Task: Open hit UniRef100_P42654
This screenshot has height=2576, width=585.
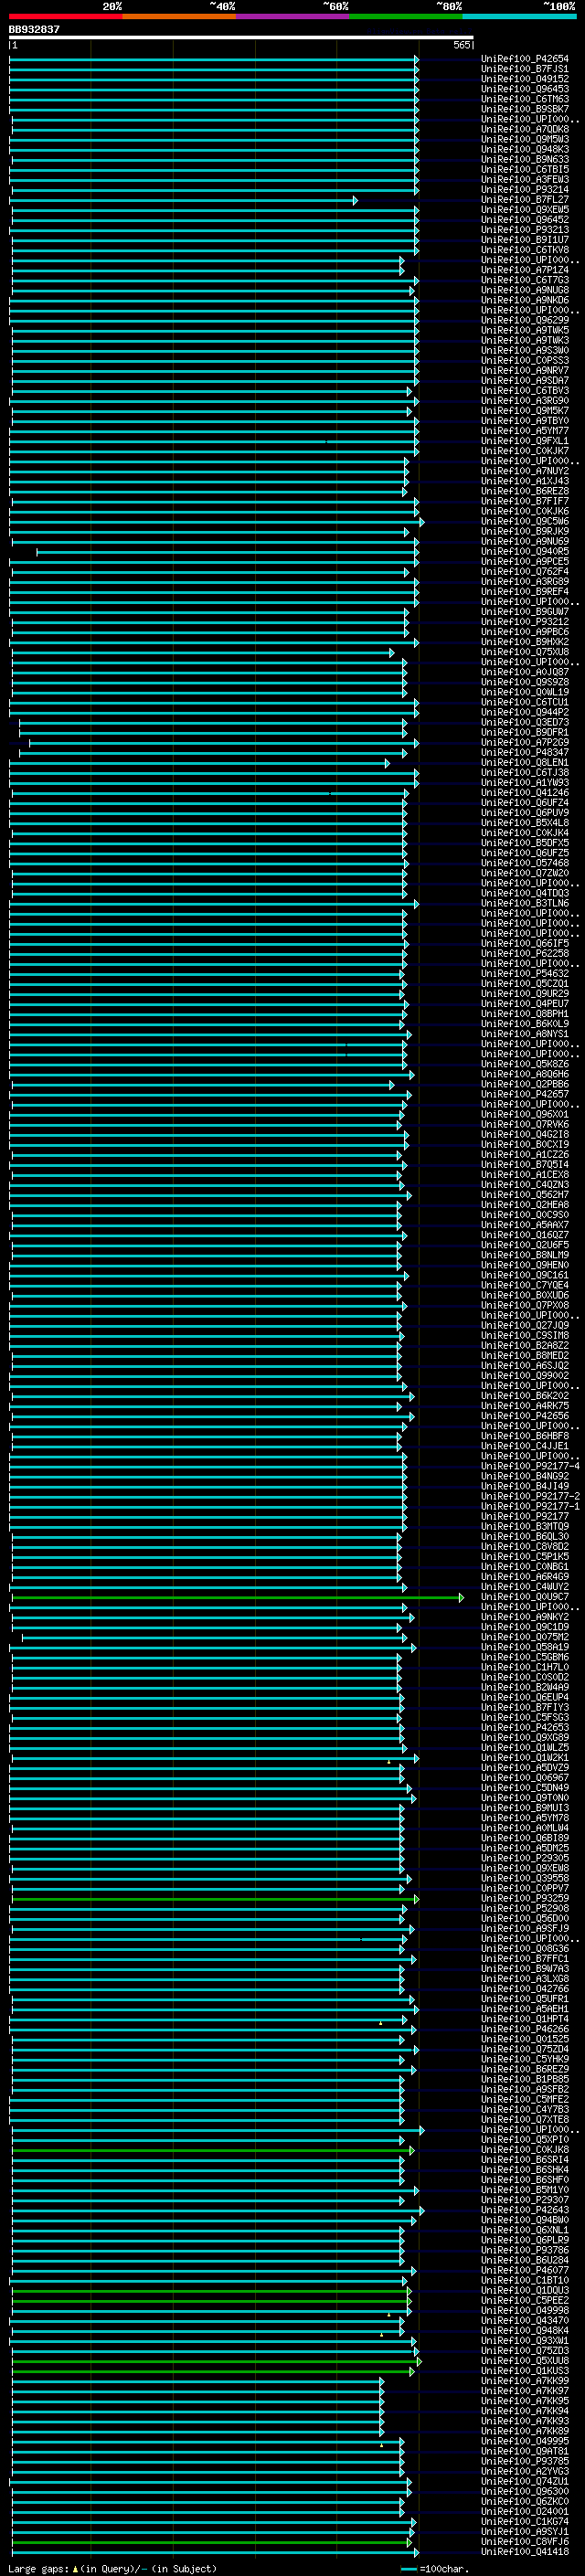Action: click(x=525, y=59)
